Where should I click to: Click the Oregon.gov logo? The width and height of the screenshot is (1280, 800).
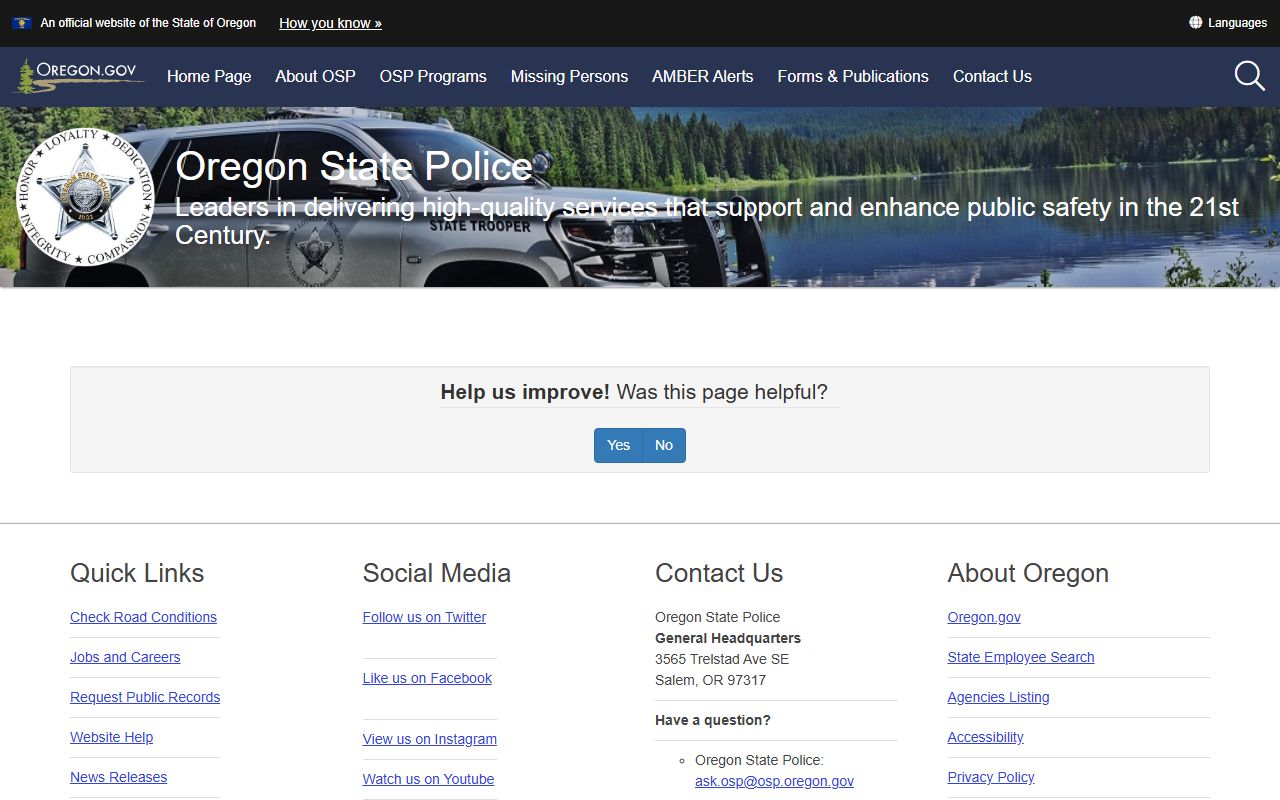point(79,76)
